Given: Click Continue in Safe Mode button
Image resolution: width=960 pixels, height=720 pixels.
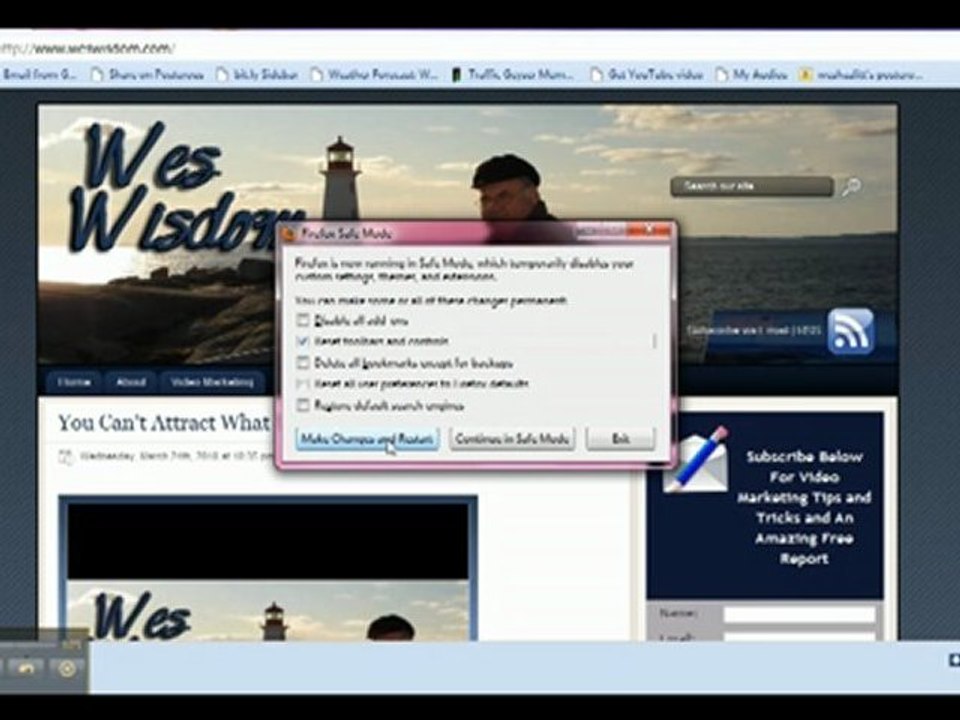Looking at the screenshot, I should pos(512,439).
